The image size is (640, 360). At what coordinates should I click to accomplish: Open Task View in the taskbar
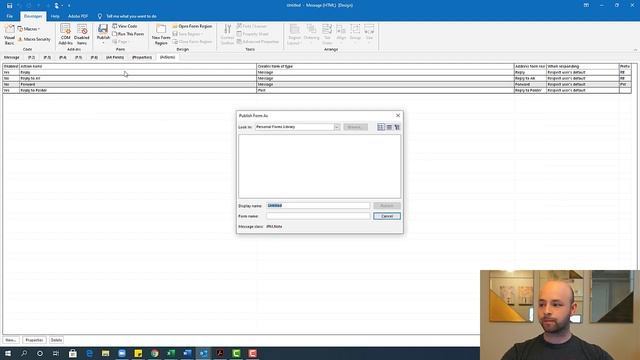tap(56, 353)
